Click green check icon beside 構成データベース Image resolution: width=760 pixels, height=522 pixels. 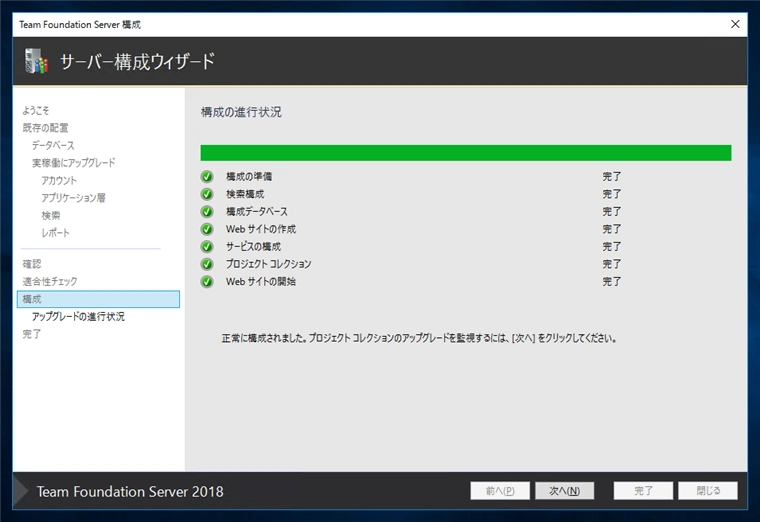click(207, 211)
